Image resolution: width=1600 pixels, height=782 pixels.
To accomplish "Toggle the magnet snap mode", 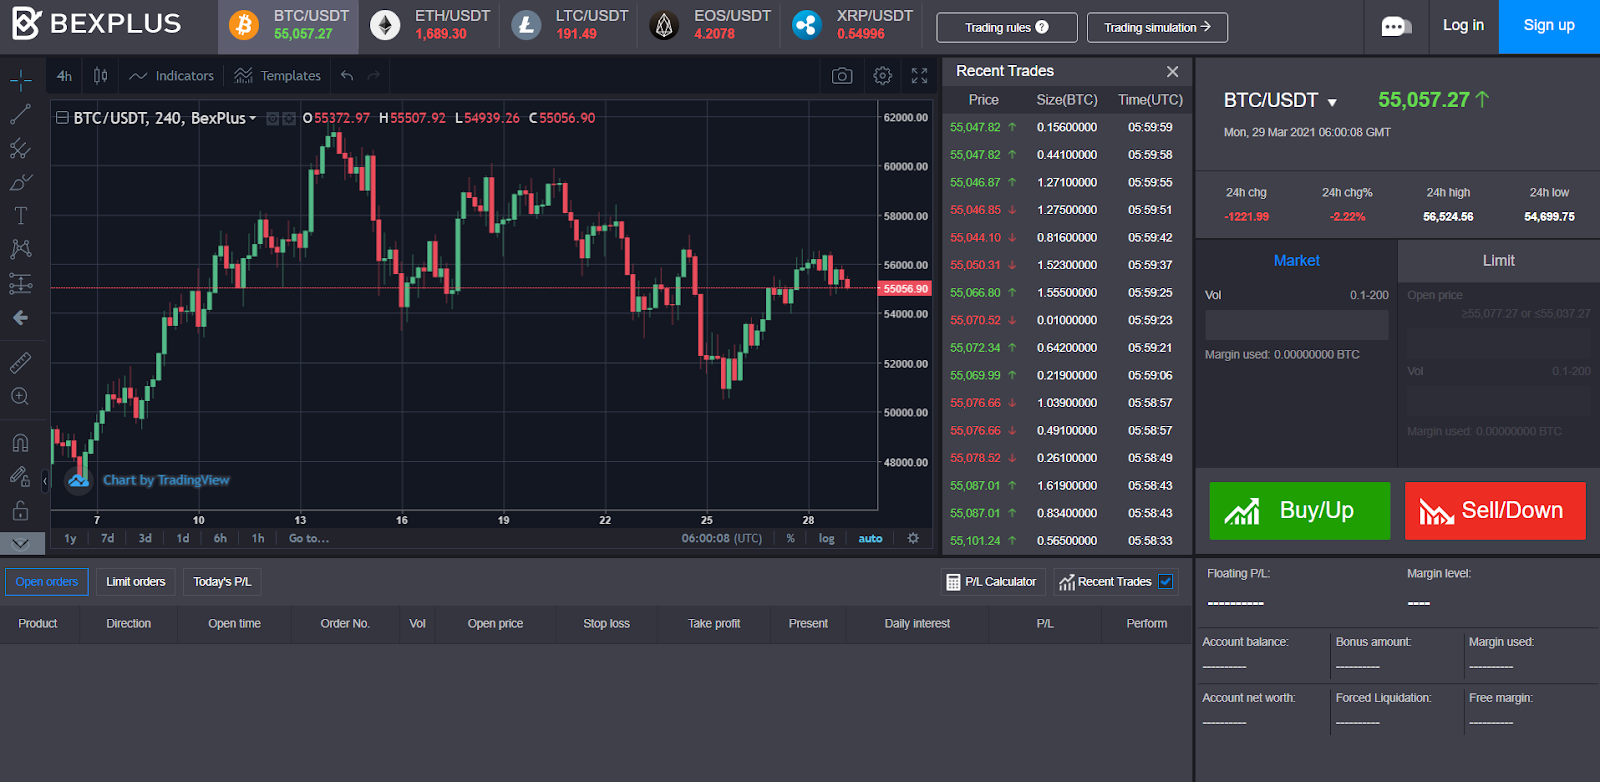I will point(20,442).
